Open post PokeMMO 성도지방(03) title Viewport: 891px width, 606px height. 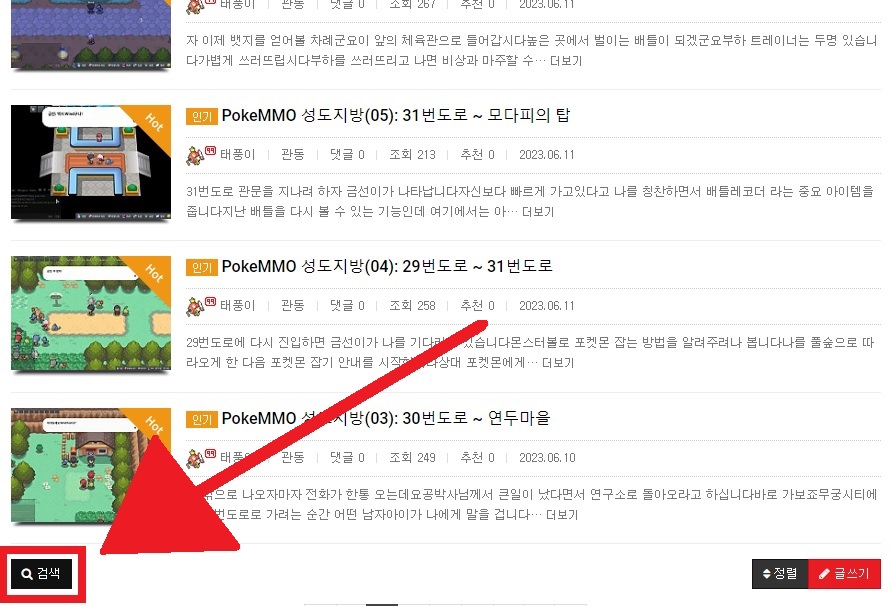386,418
